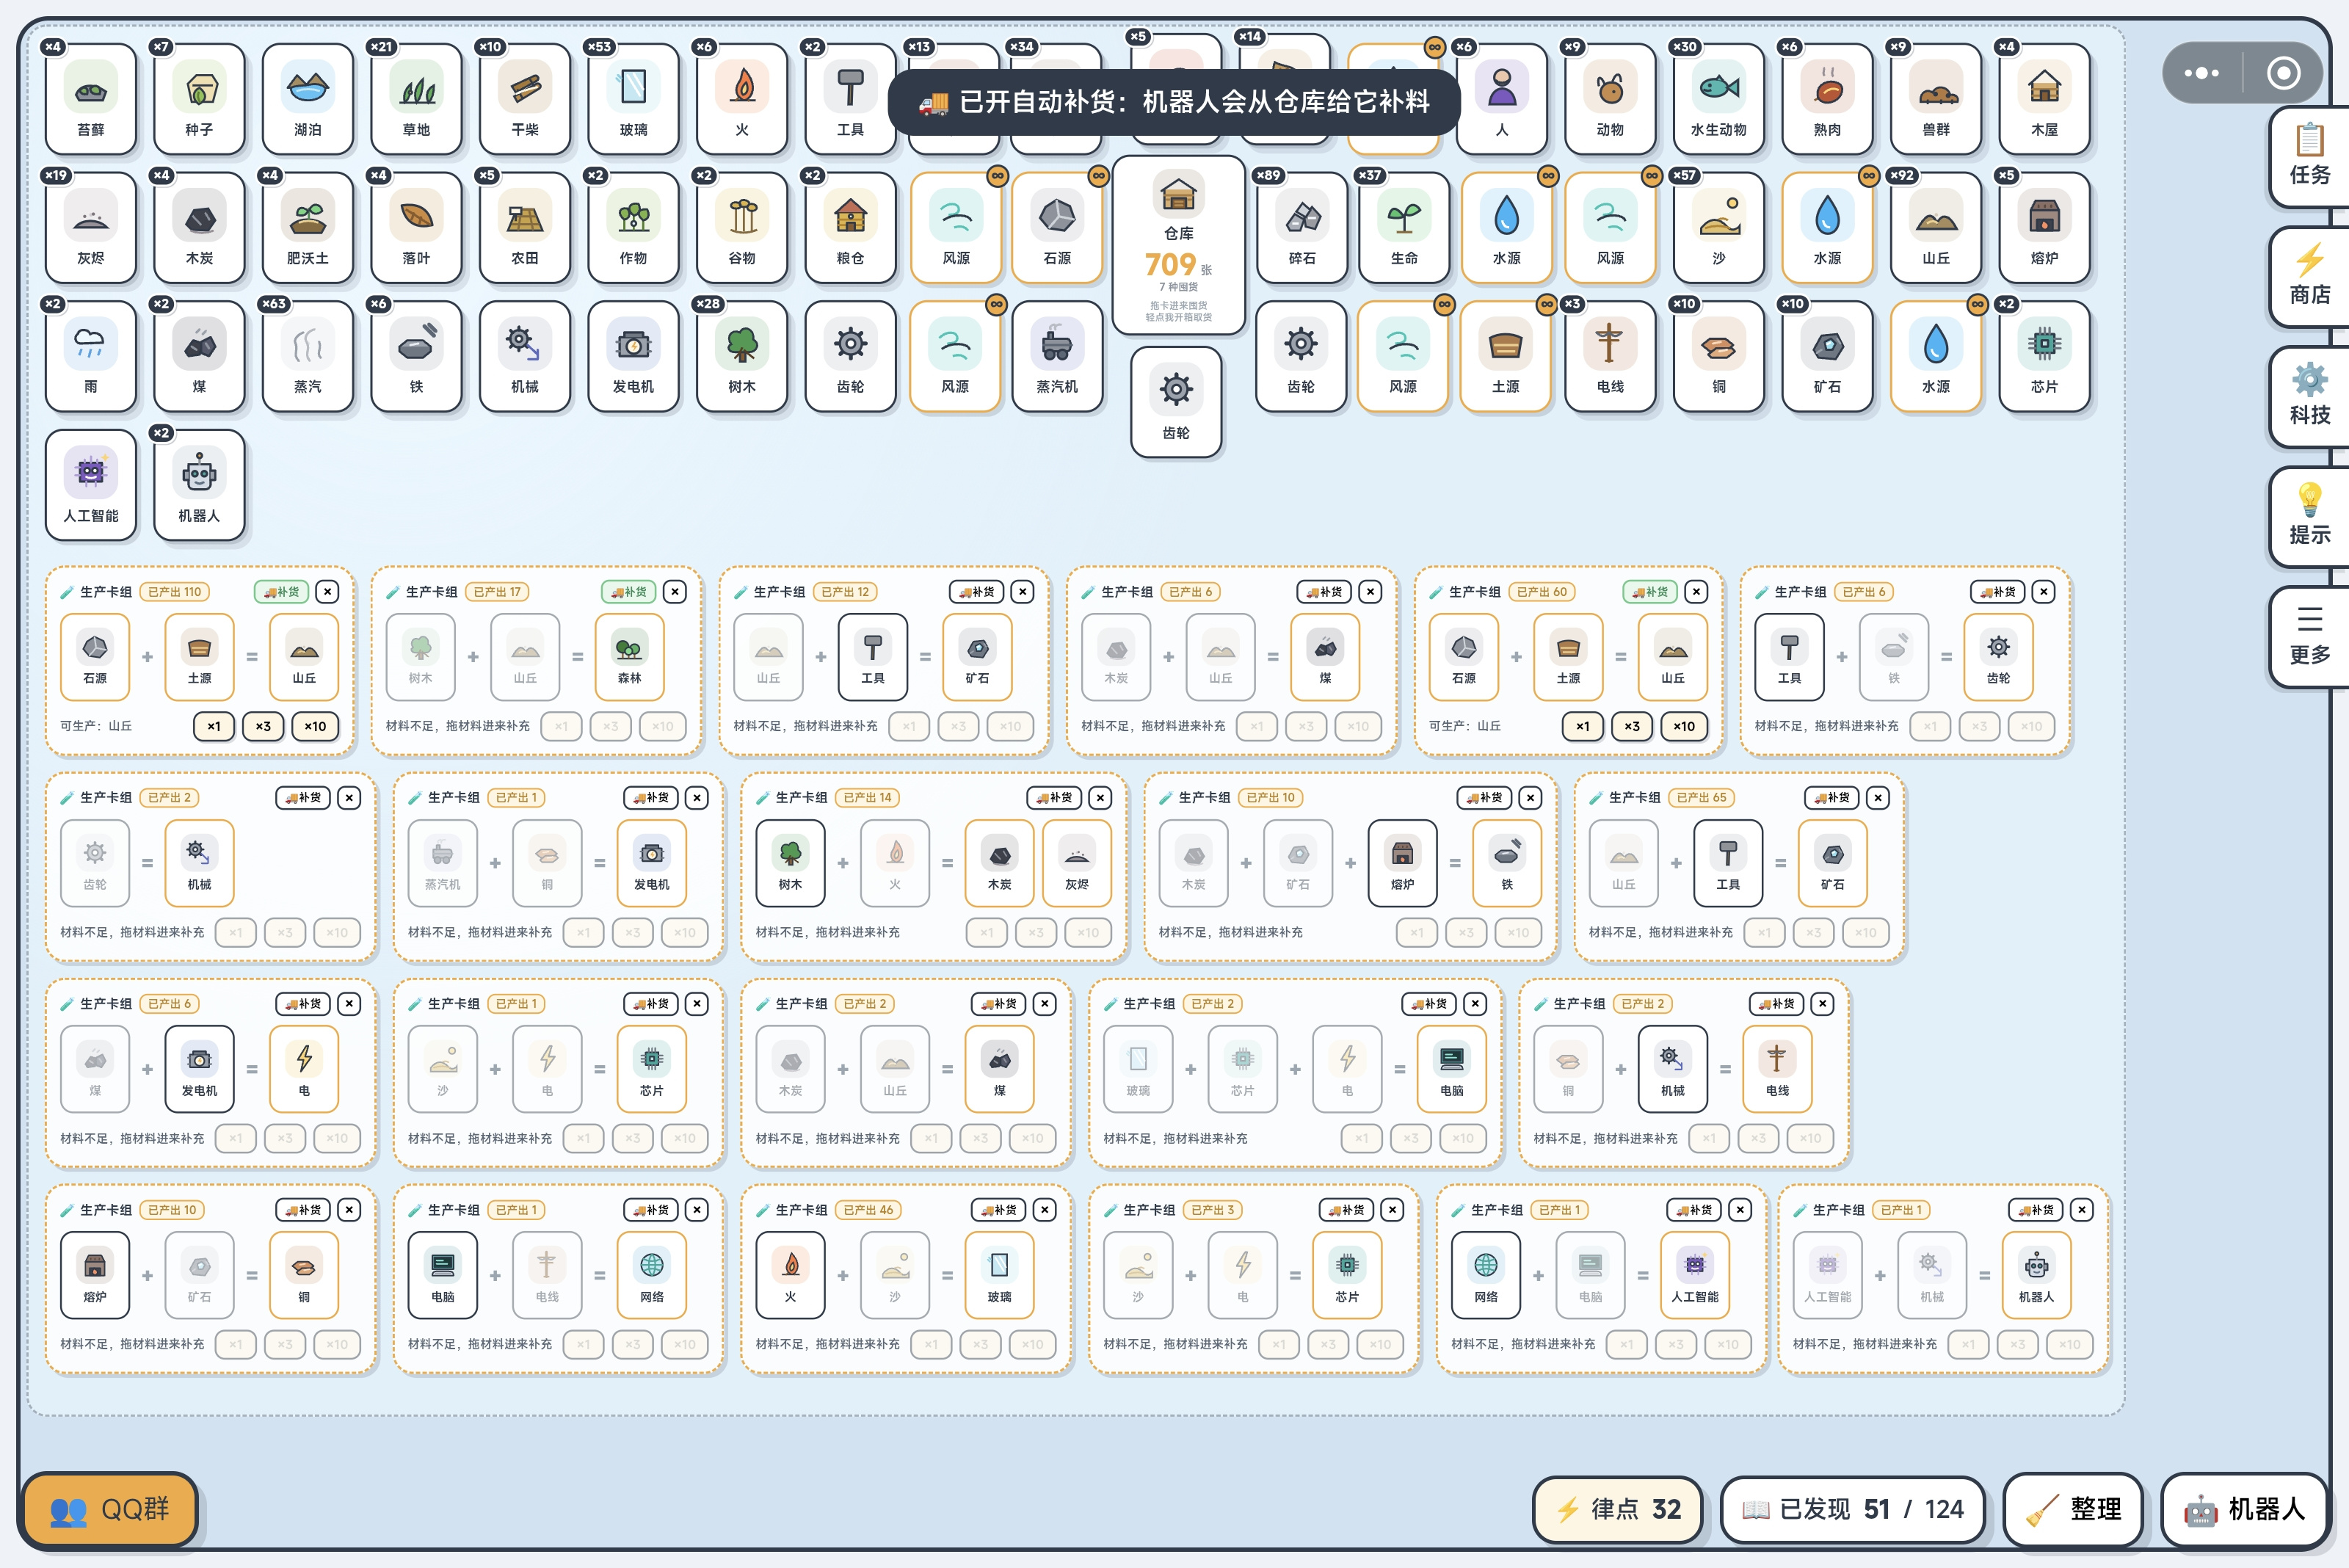The image size is (2349, 1568).
Task: Toggle 补货 on the group with 已产出 110
Action: [281, 592]
